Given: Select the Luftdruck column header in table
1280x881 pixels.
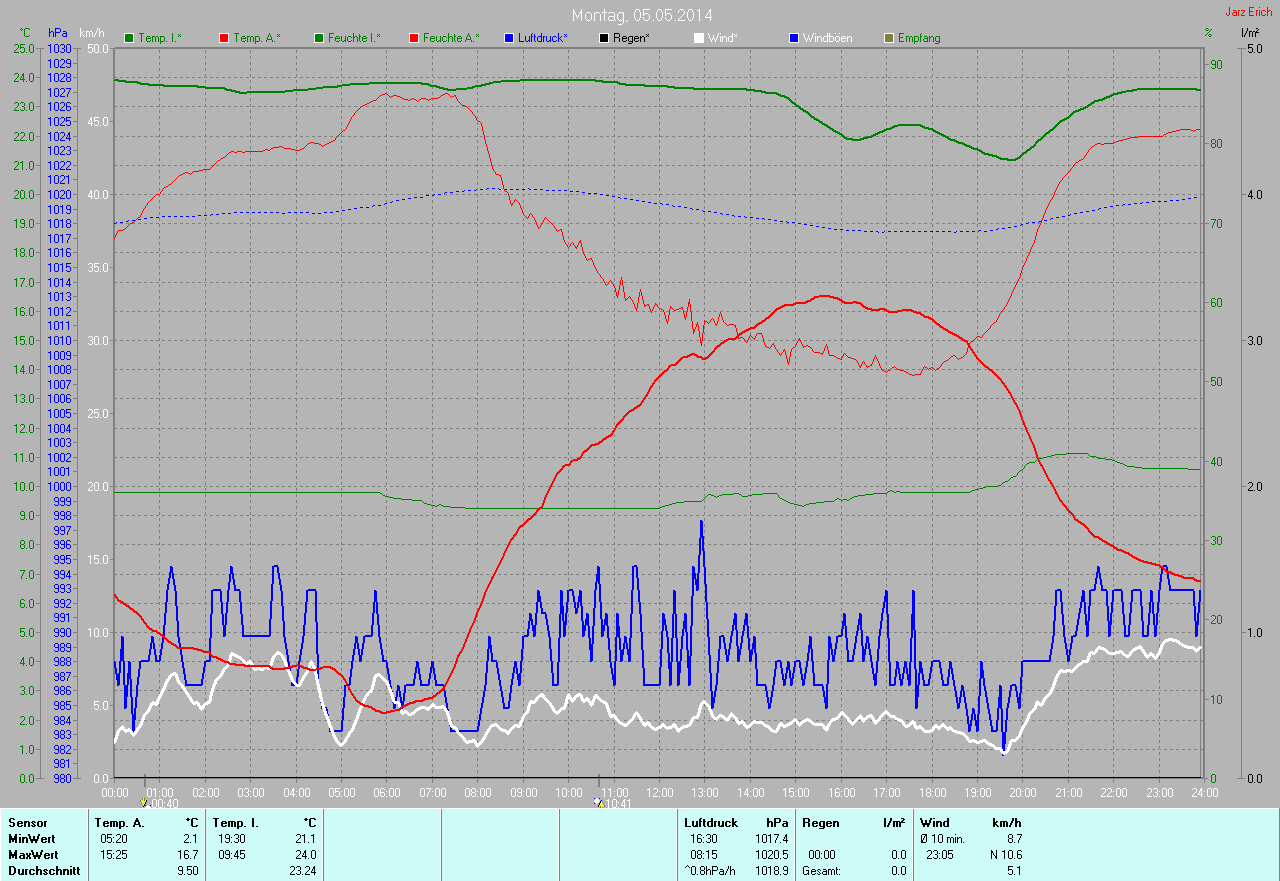Looking at the screenshot, I should click(x=711, y=823).
